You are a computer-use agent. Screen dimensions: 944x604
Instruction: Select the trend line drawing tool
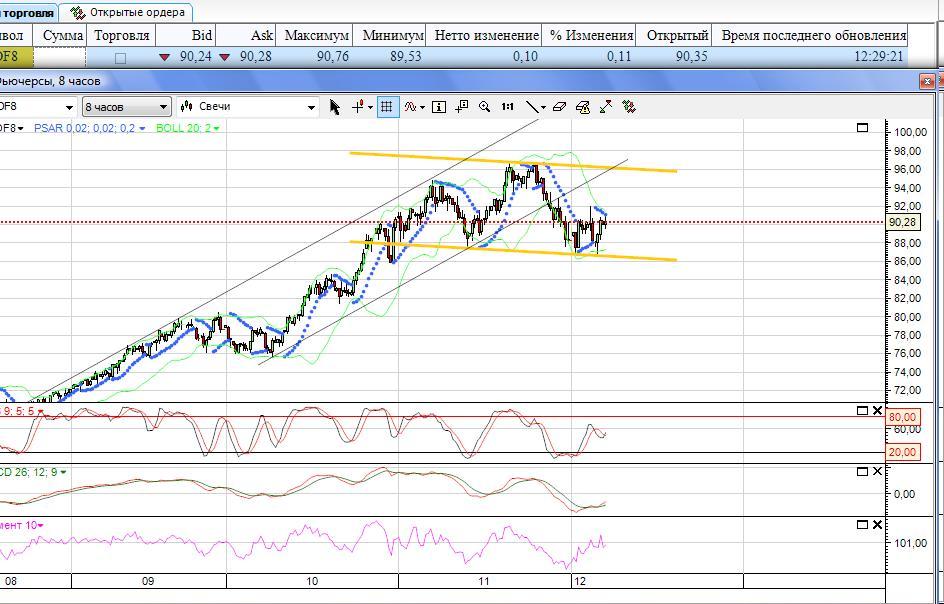pyautogui.click(x=532, y=107)
